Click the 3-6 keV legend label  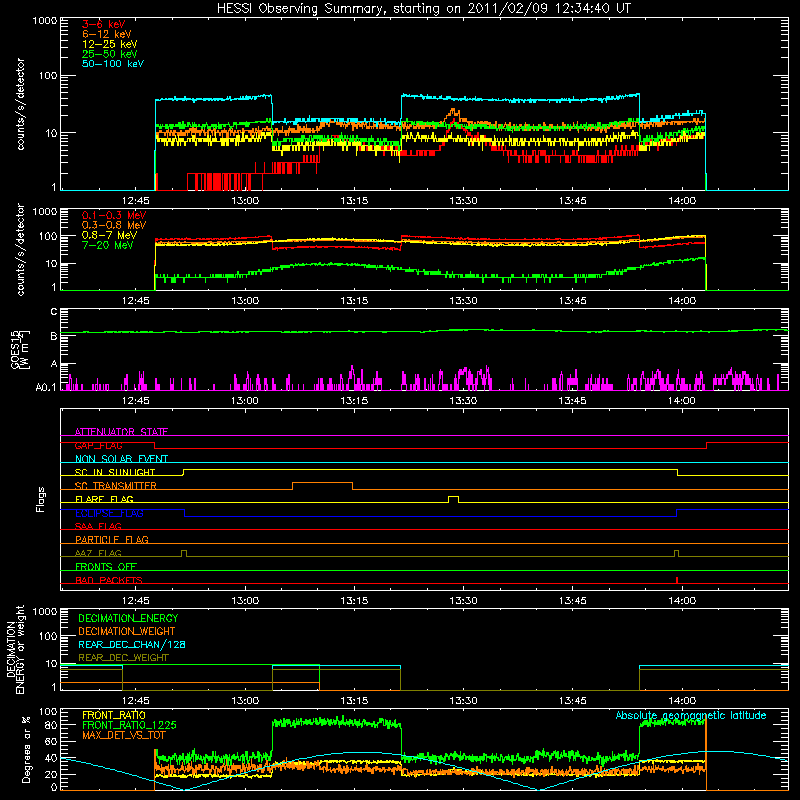click(x=103, y=24)
